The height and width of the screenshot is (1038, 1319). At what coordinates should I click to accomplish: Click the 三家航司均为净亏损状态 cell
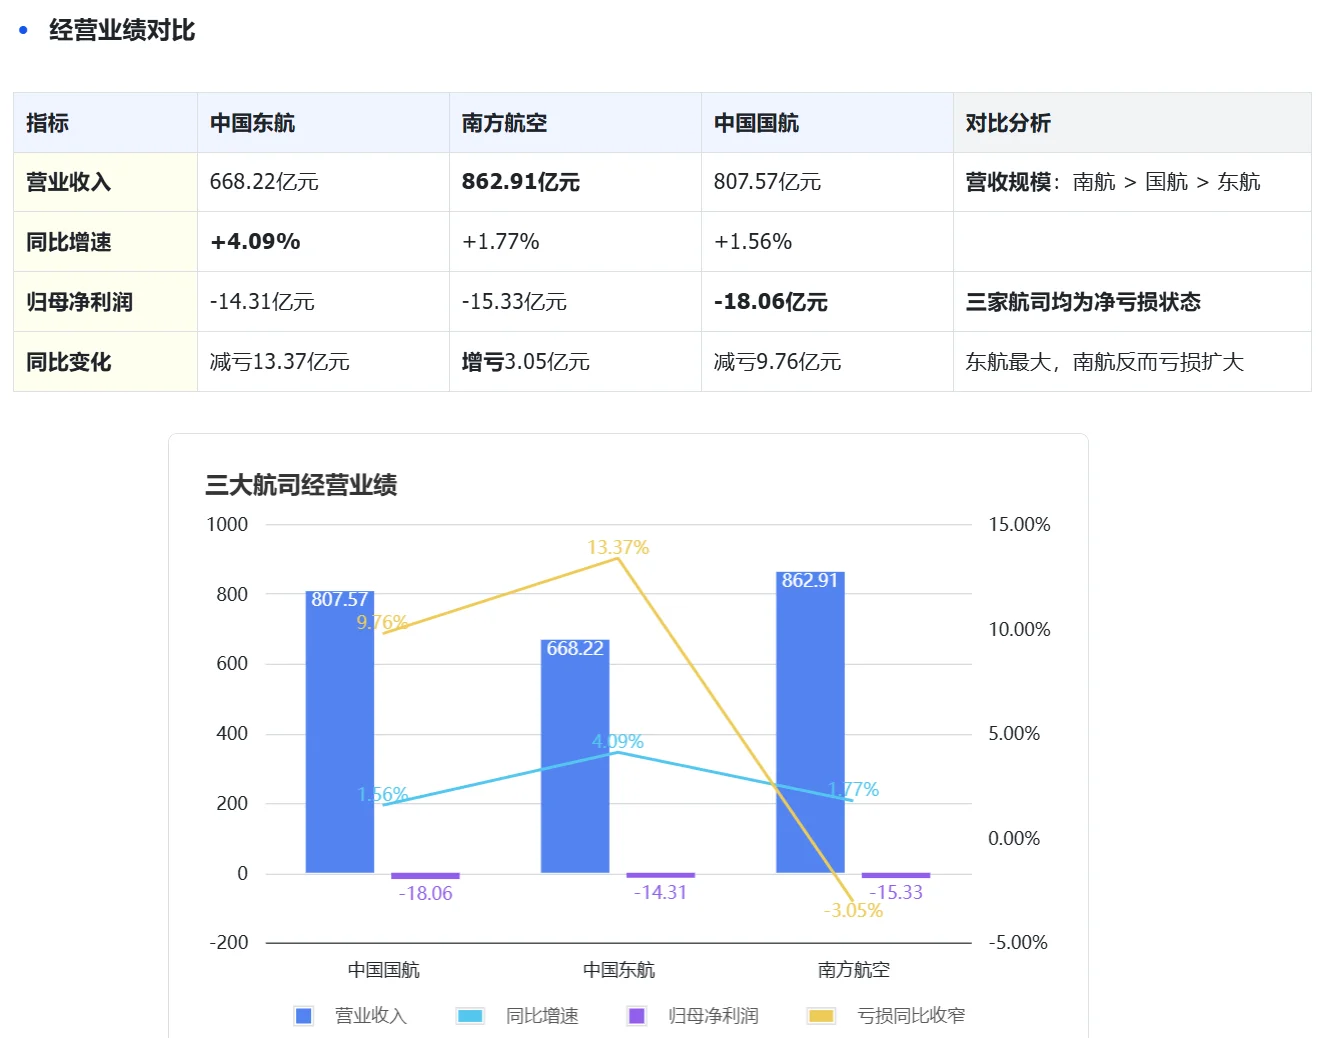1132,302
